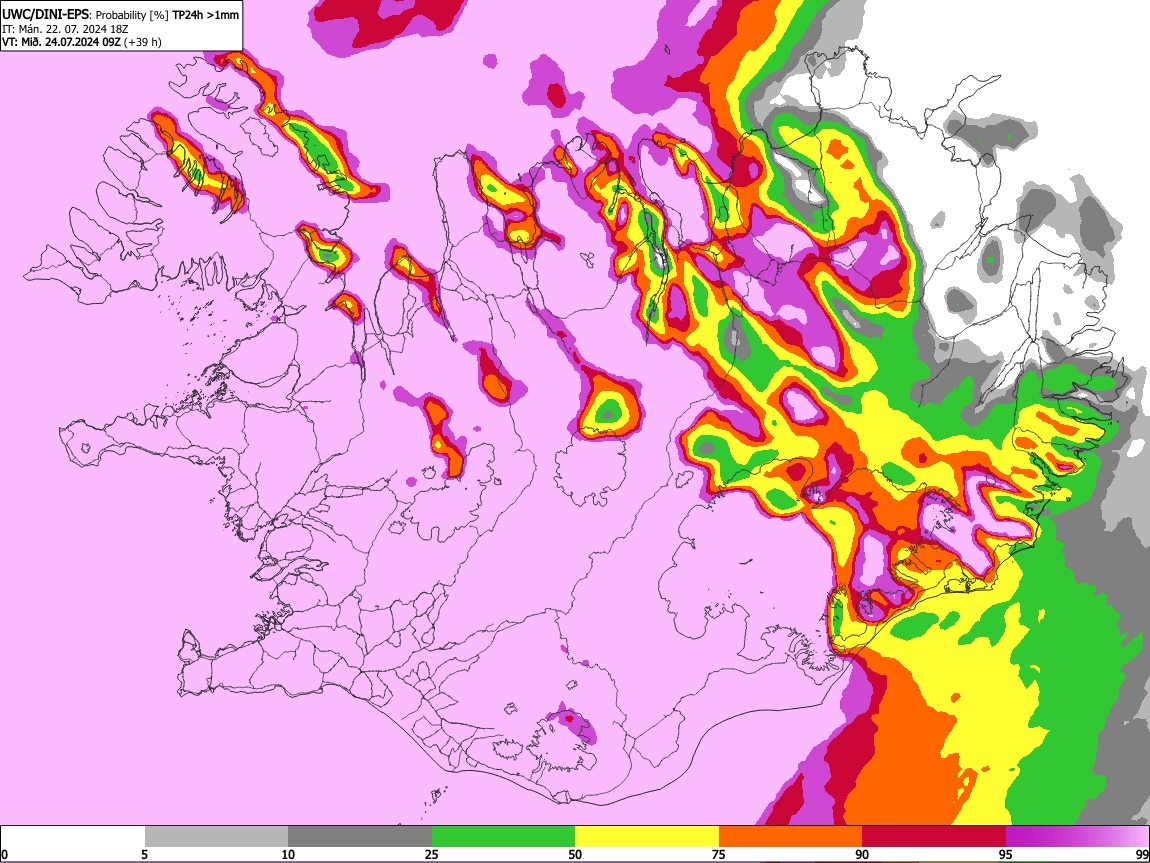
Task: Click the legend value 99
Action: click(x=1141, y=854)
